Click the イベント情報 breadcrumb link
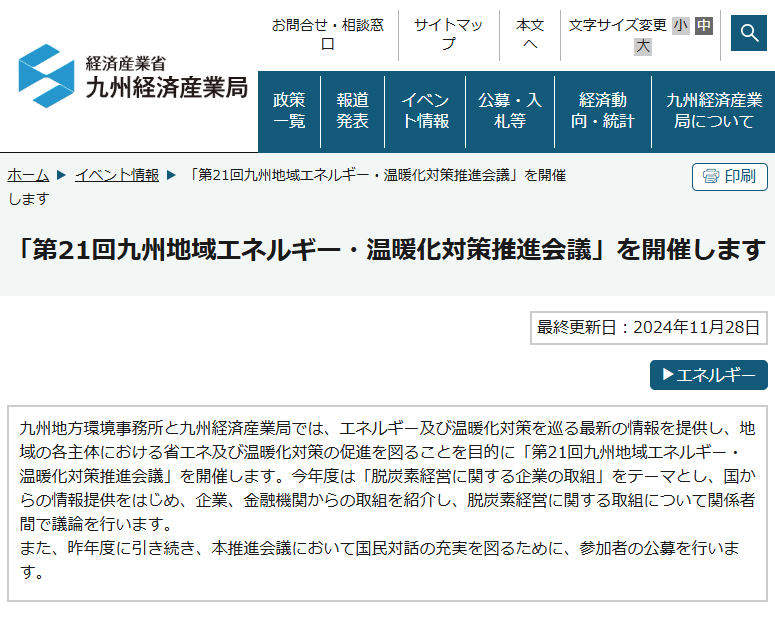Image resolution: width=775 pixels, height=620 pixels. [116, 175]
